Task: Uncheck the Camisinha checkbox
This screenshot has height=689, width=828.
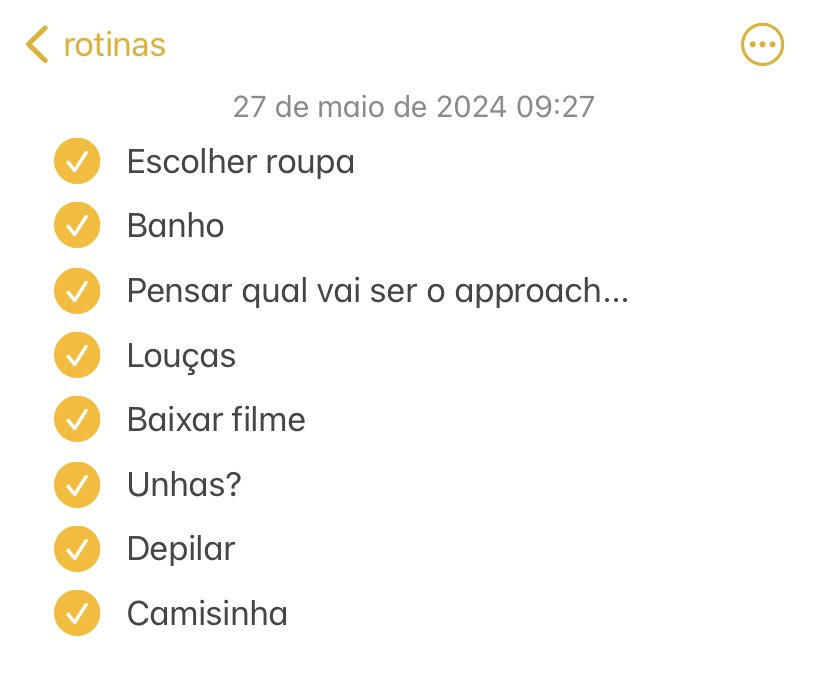Action: click(x=77, y=613)
